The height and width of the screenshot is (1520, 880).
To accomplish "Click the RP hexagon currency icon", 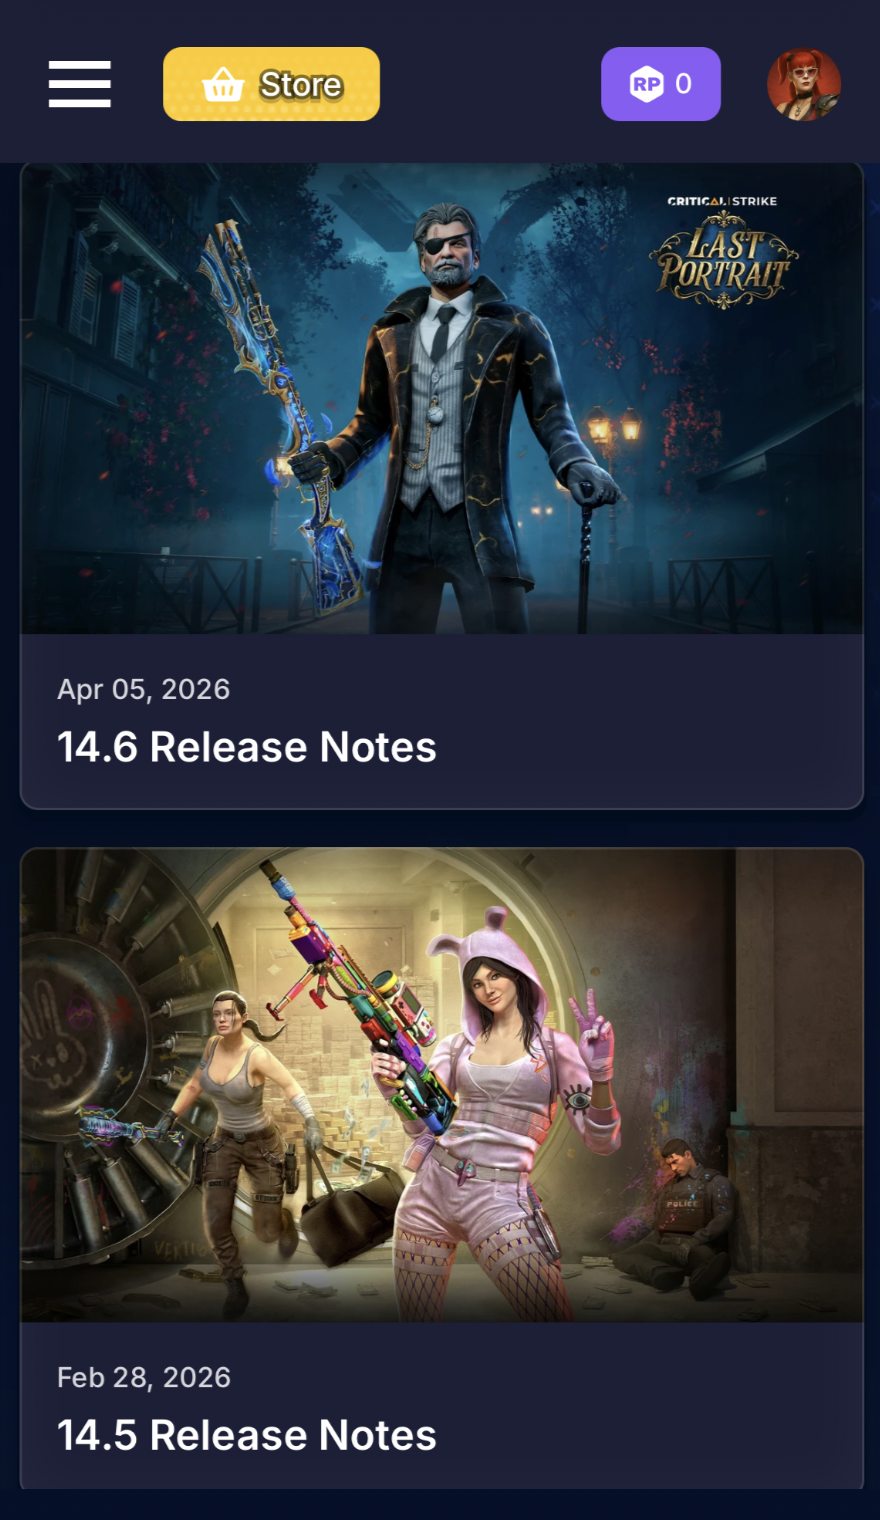I will (646, 84).
